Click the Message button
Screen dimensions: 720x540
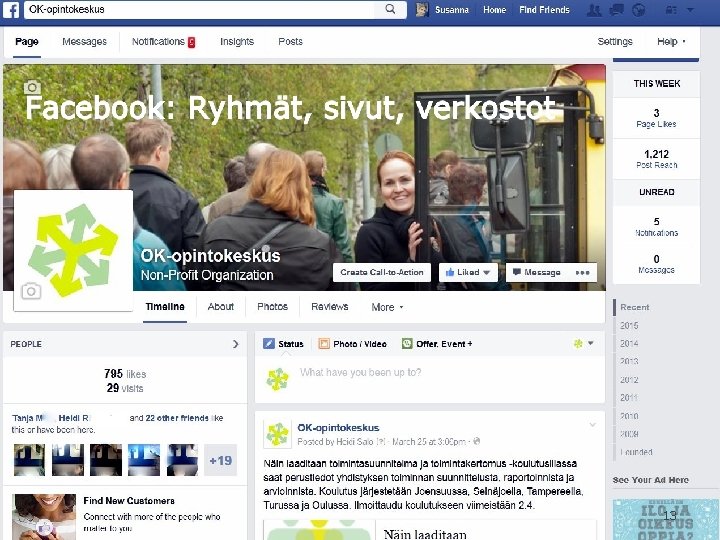coord(537,272)
